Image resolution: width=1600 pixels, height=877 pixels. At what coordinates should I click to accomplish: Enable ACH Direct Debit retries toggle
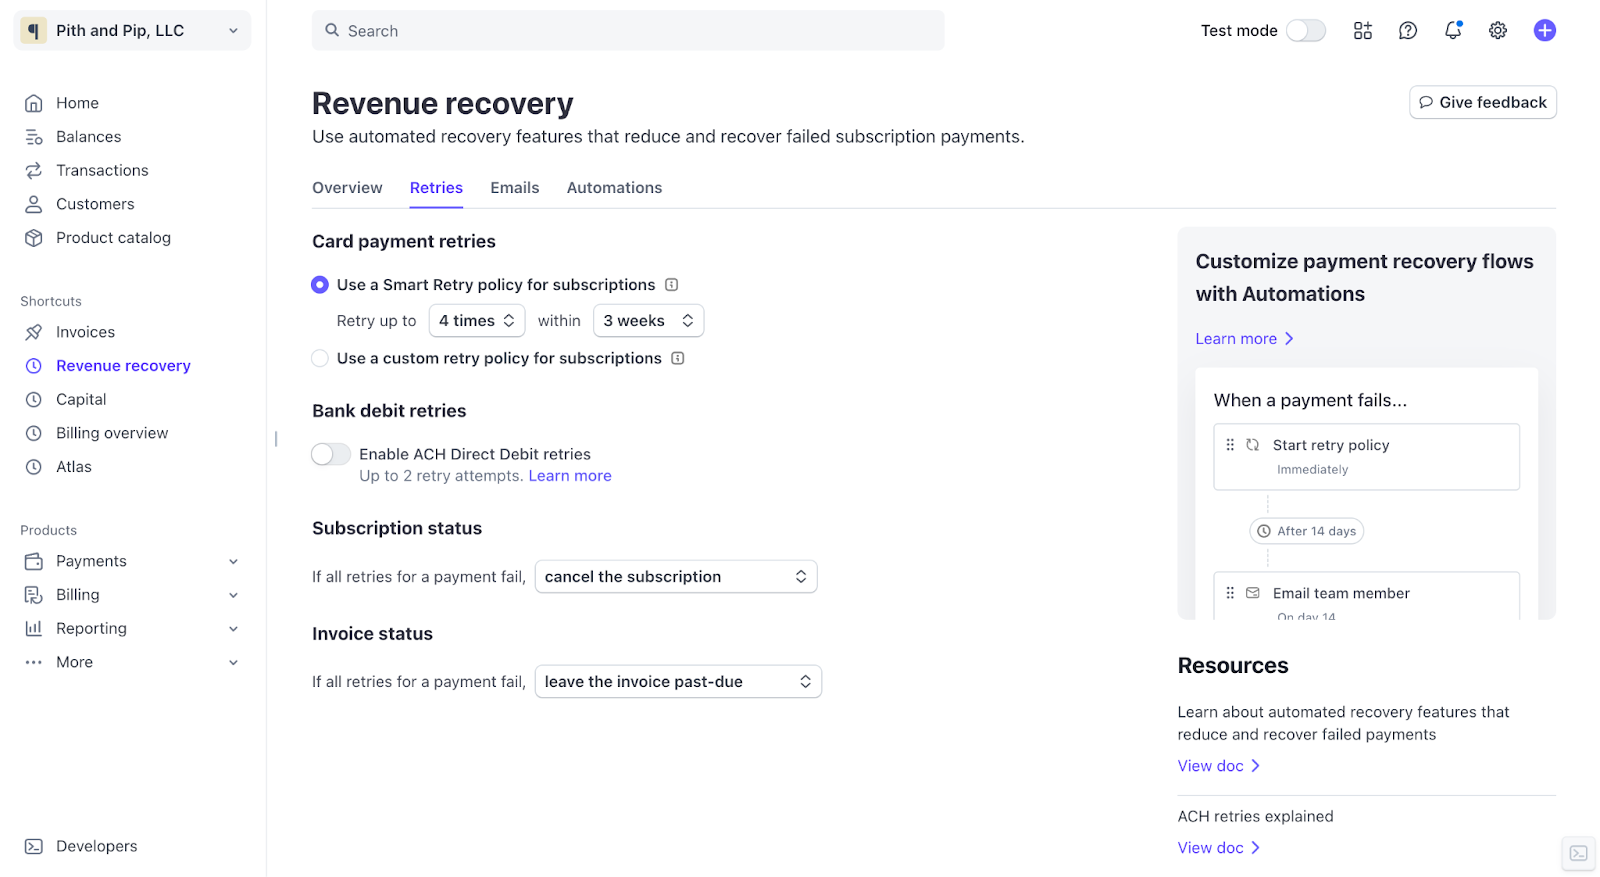point(331,454)
